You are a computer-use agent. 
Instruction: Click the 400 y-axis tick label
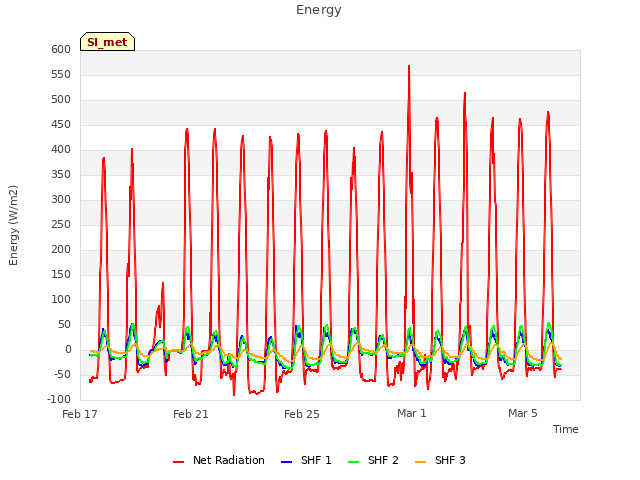tap(61, 150)
